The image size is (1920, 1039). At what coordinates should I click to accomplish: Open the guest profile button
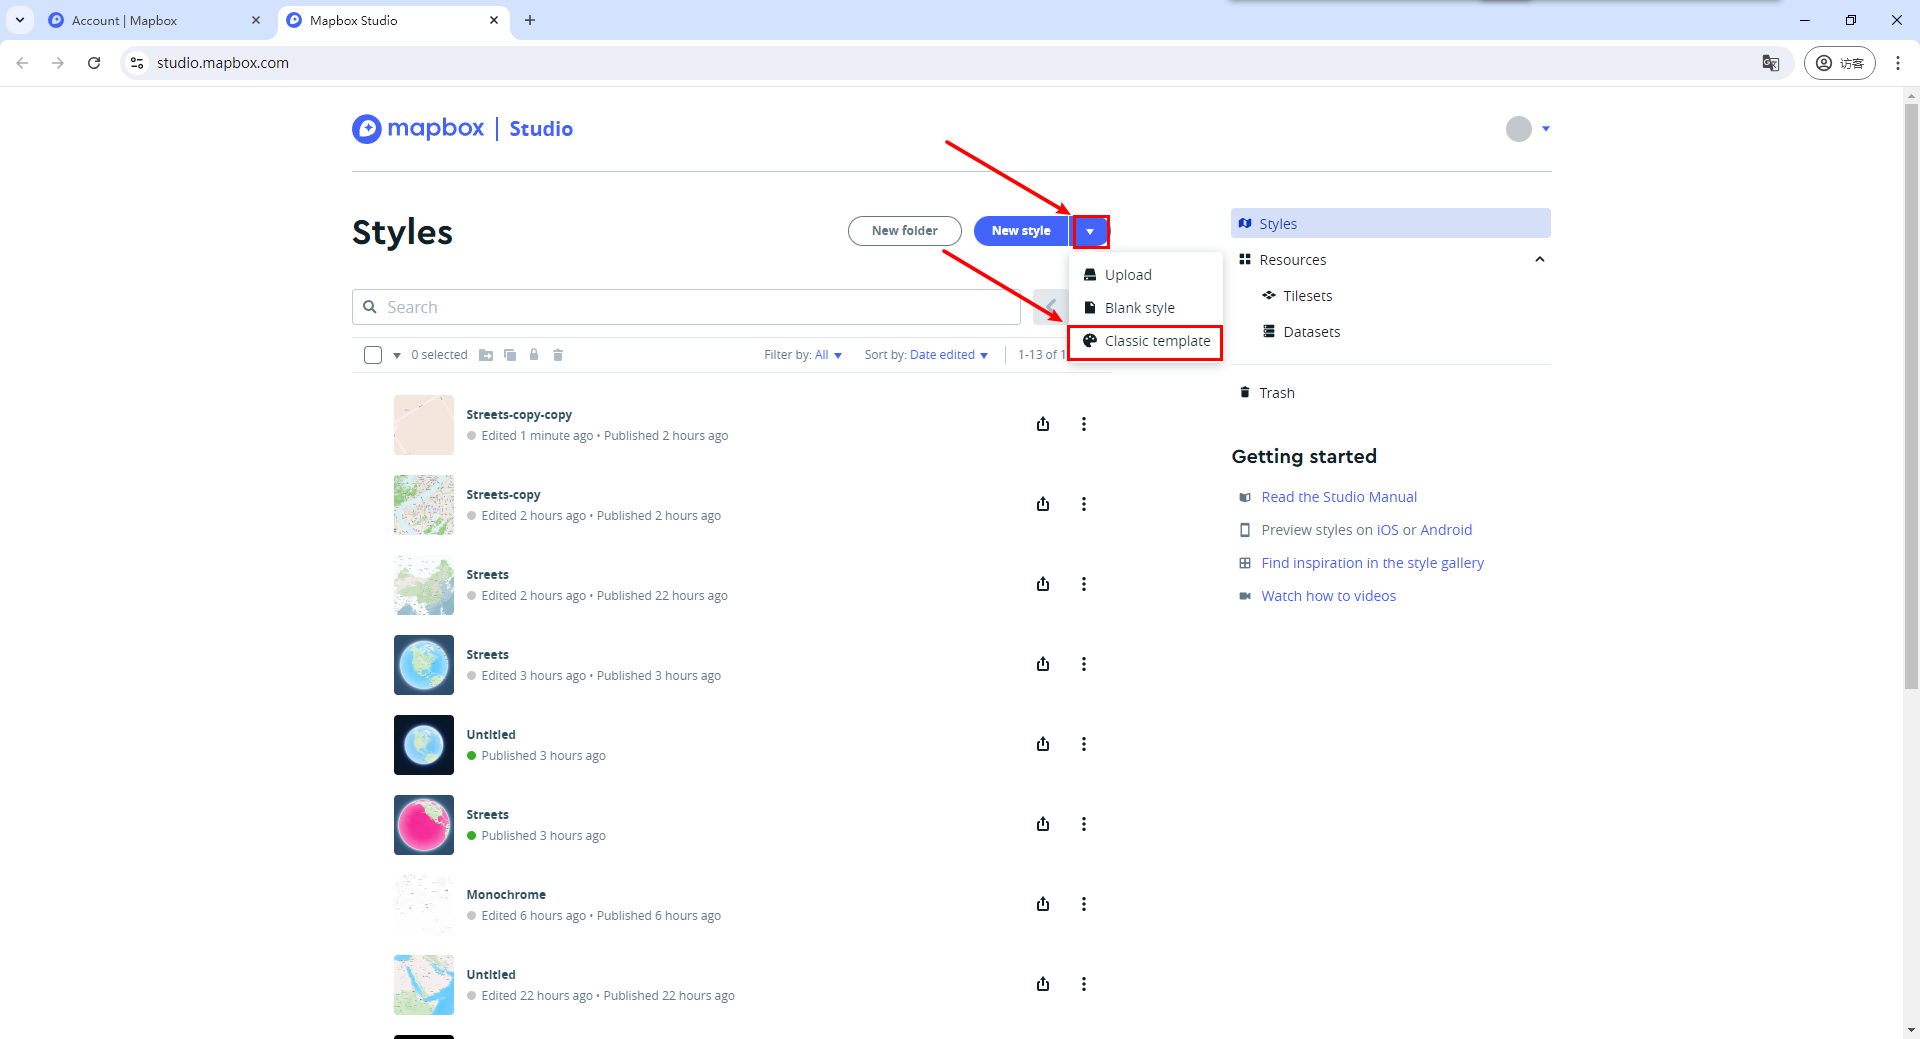pos(1840,63)
